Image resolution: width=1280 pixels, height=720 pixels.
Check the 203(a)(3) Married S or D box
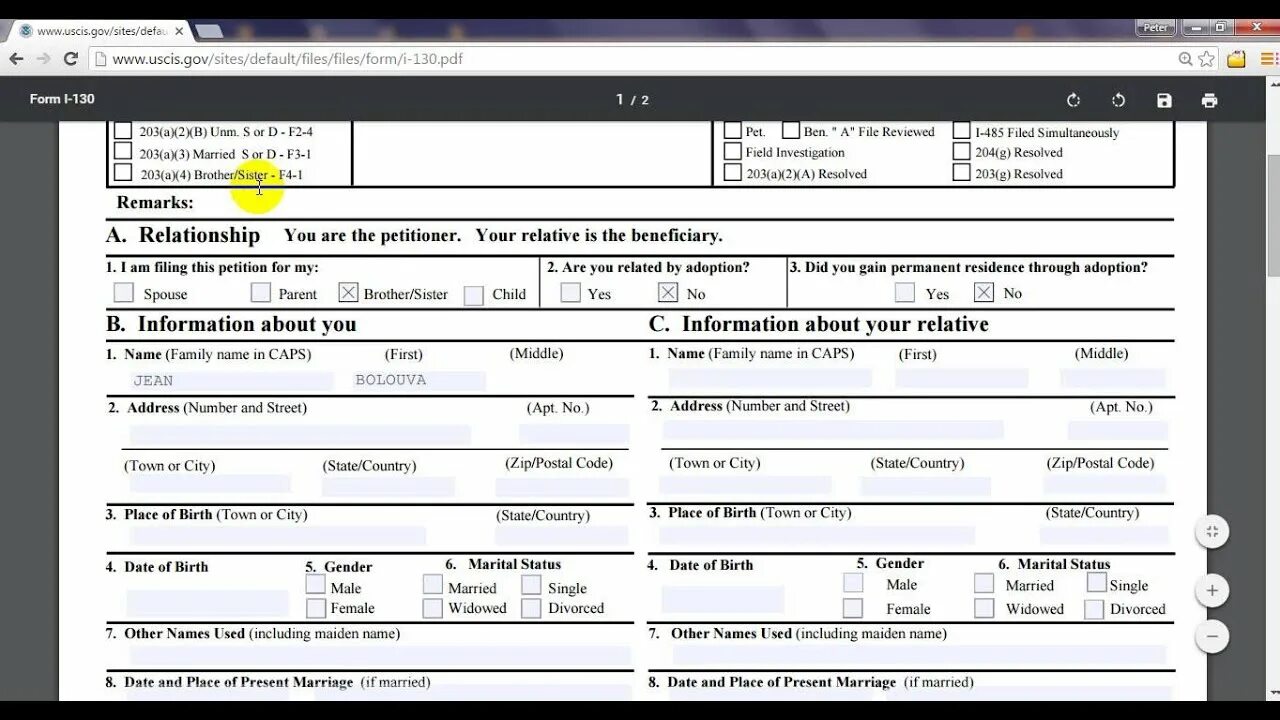[123, 151]
